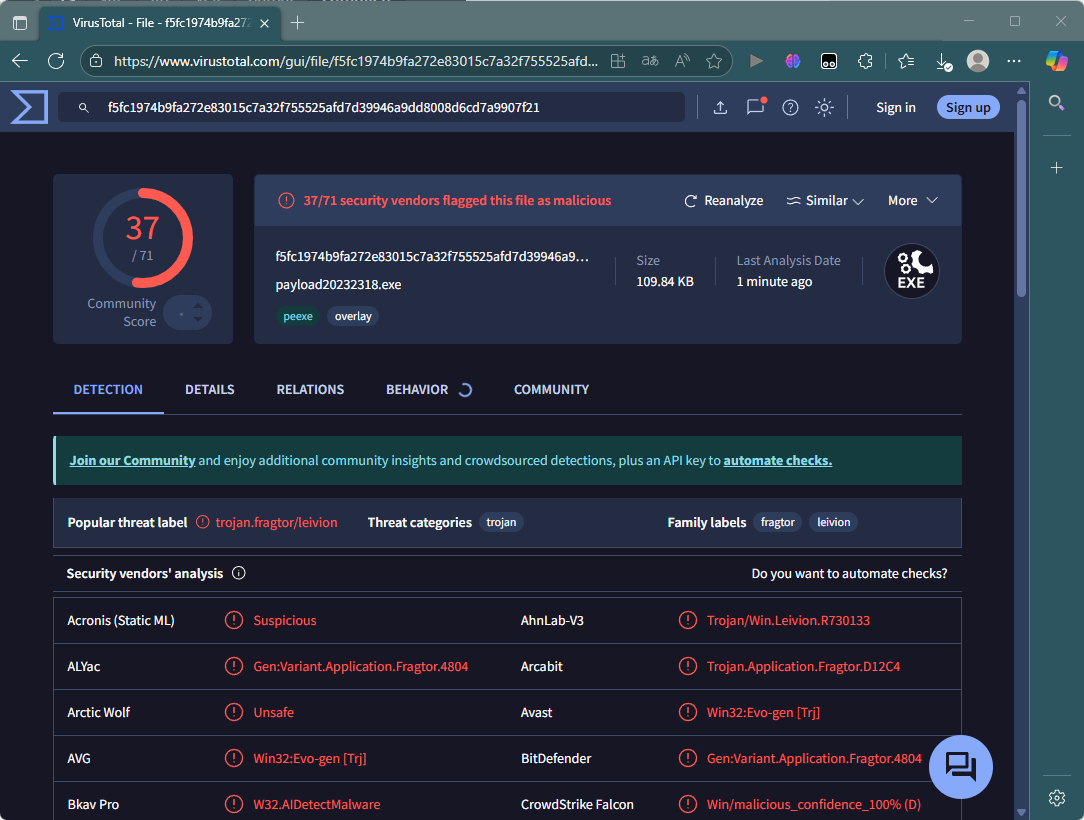Vote community score up arrow

pos(198,306)
